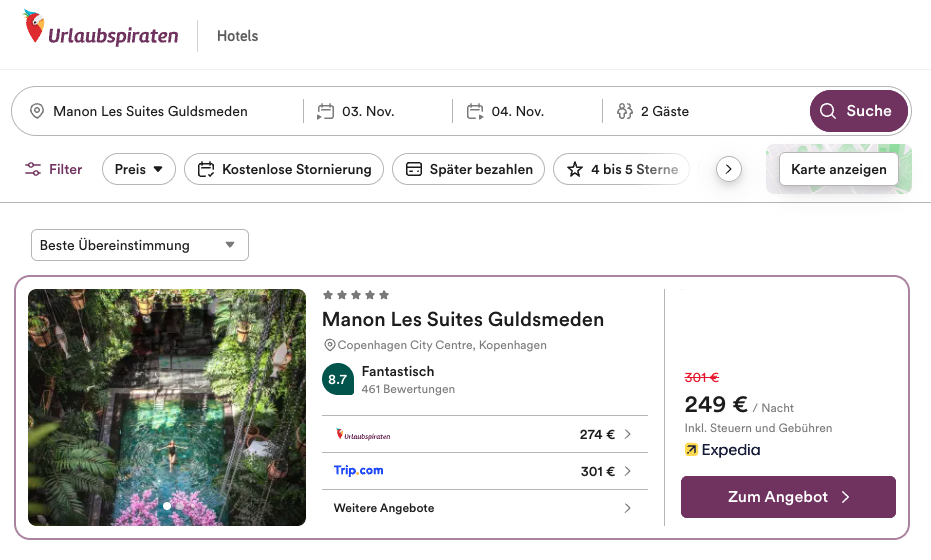This screenshot has height=560, width=931.
Task: Open the Beste Übereinstimmung sort dropdown
Action: tap(140, 245)
